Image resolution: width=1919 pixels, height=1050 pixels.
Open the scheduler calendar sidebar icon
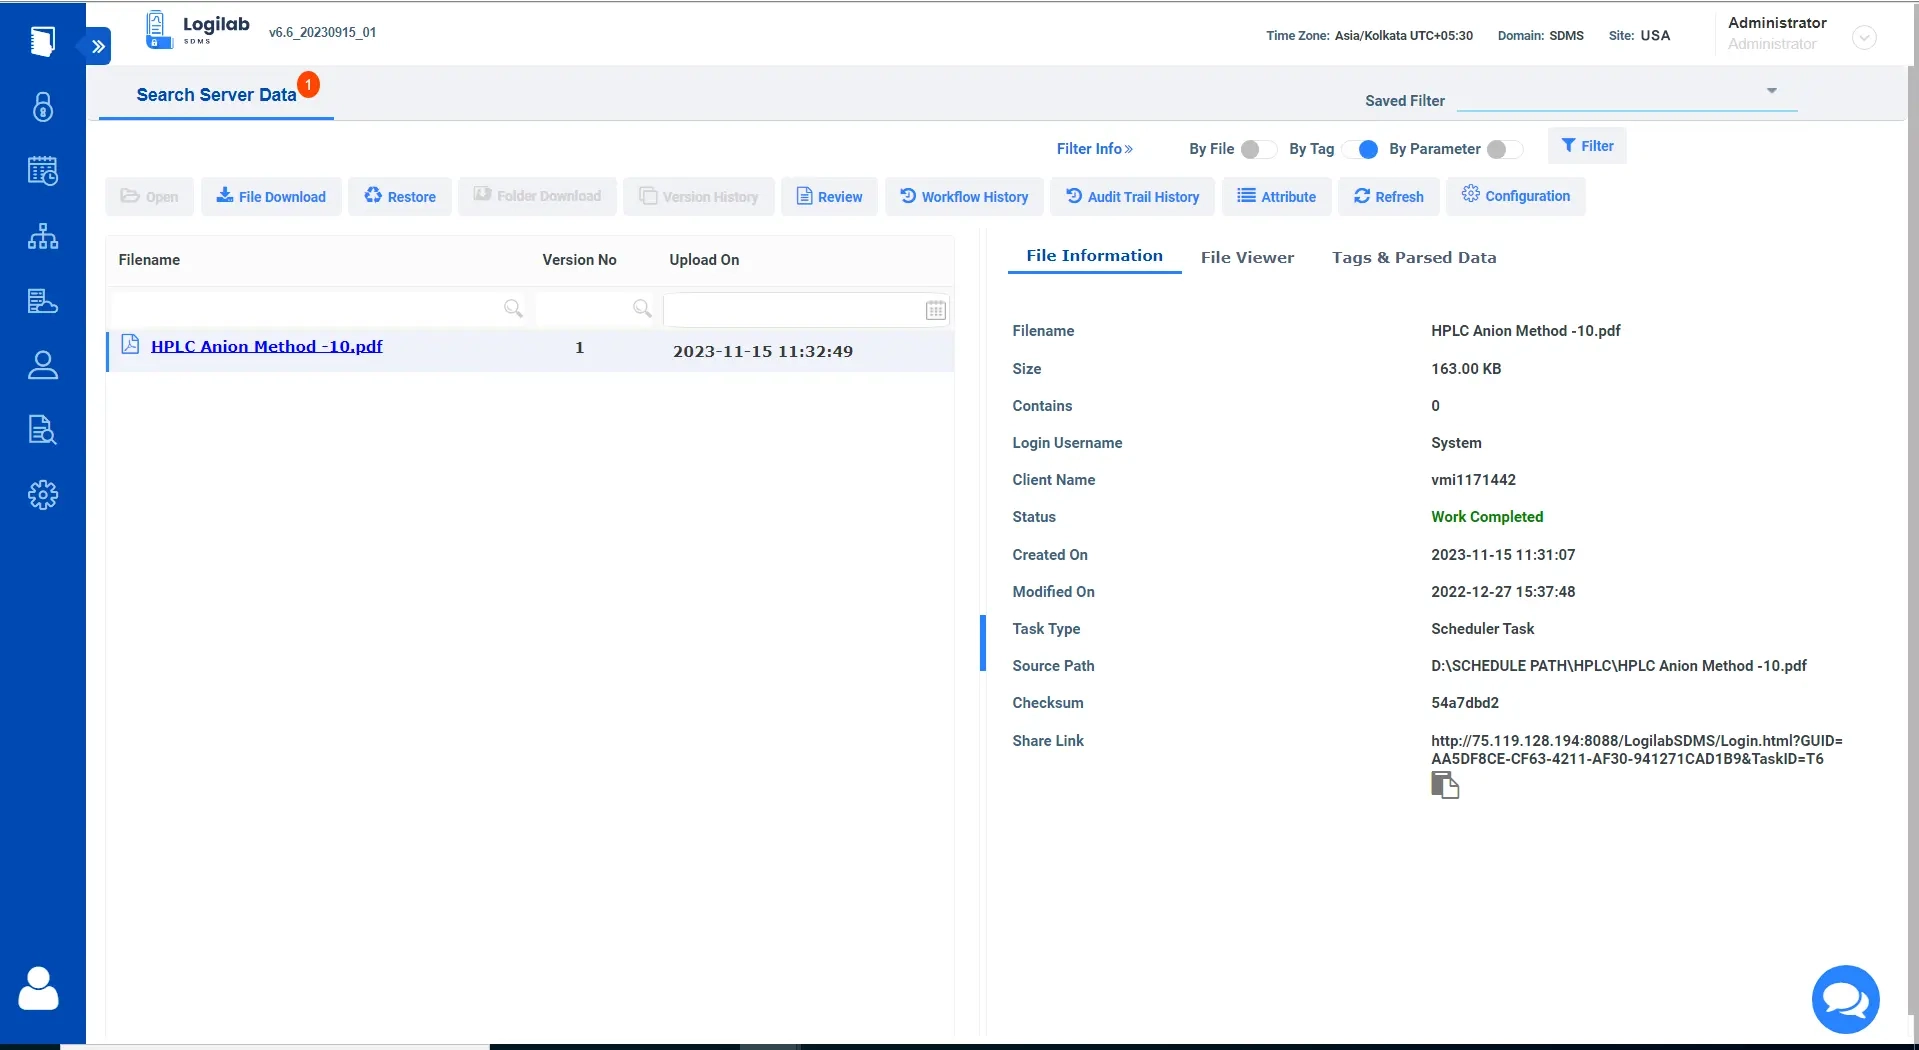pos(43,171)
